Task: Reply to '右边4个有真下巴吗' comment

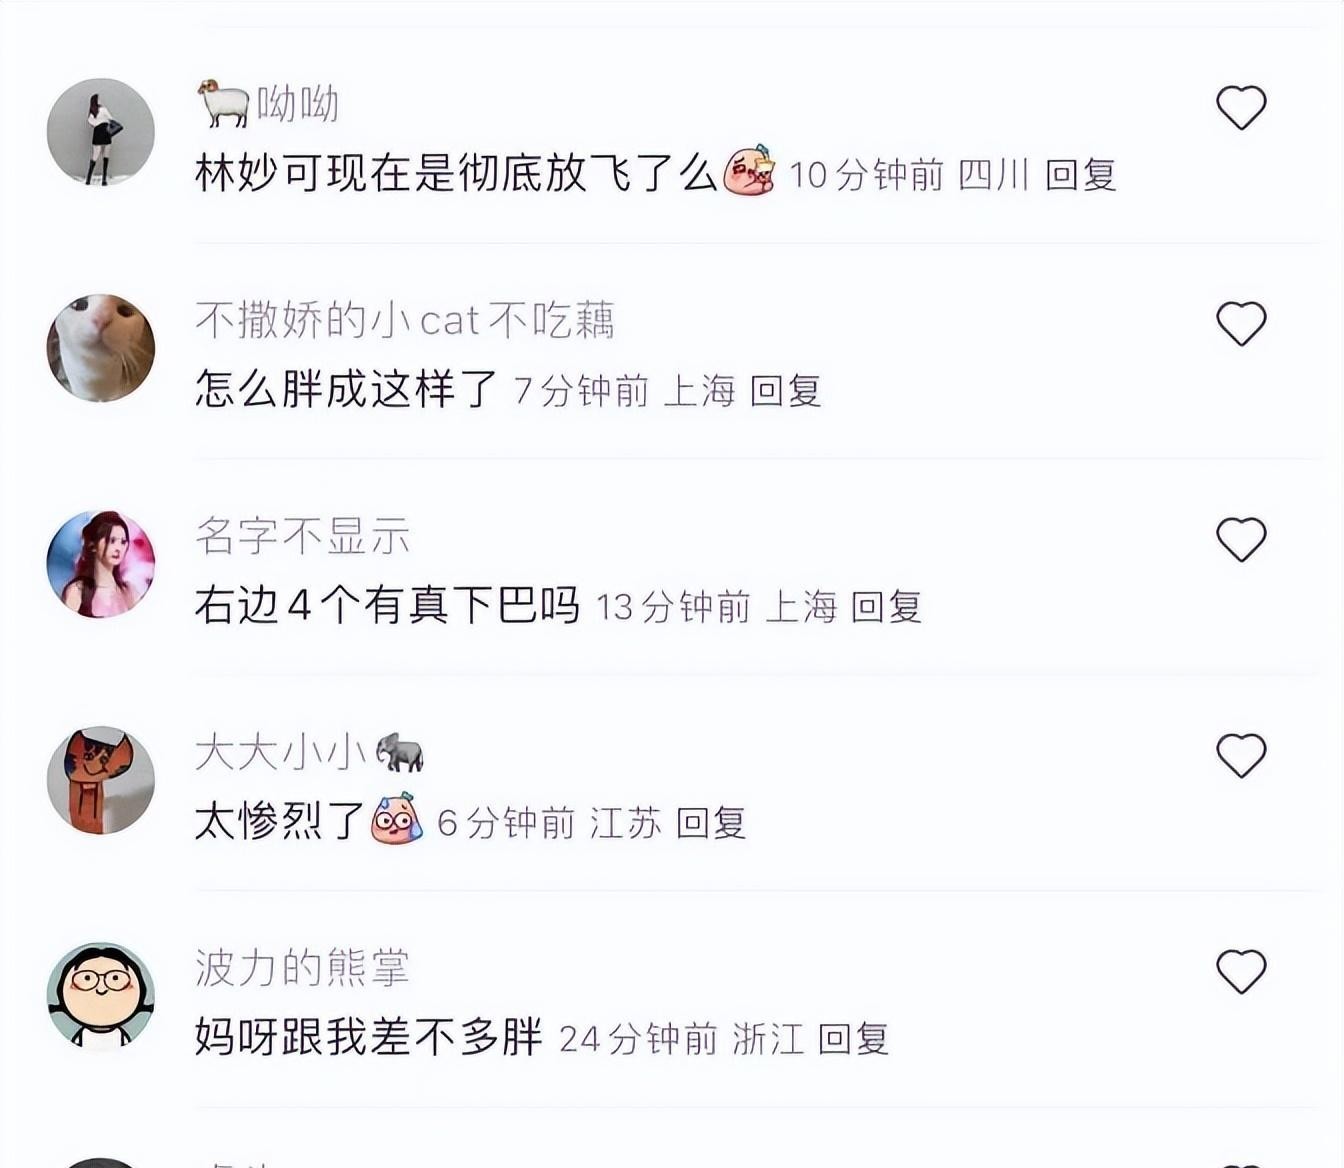Action: click(886, 606)
